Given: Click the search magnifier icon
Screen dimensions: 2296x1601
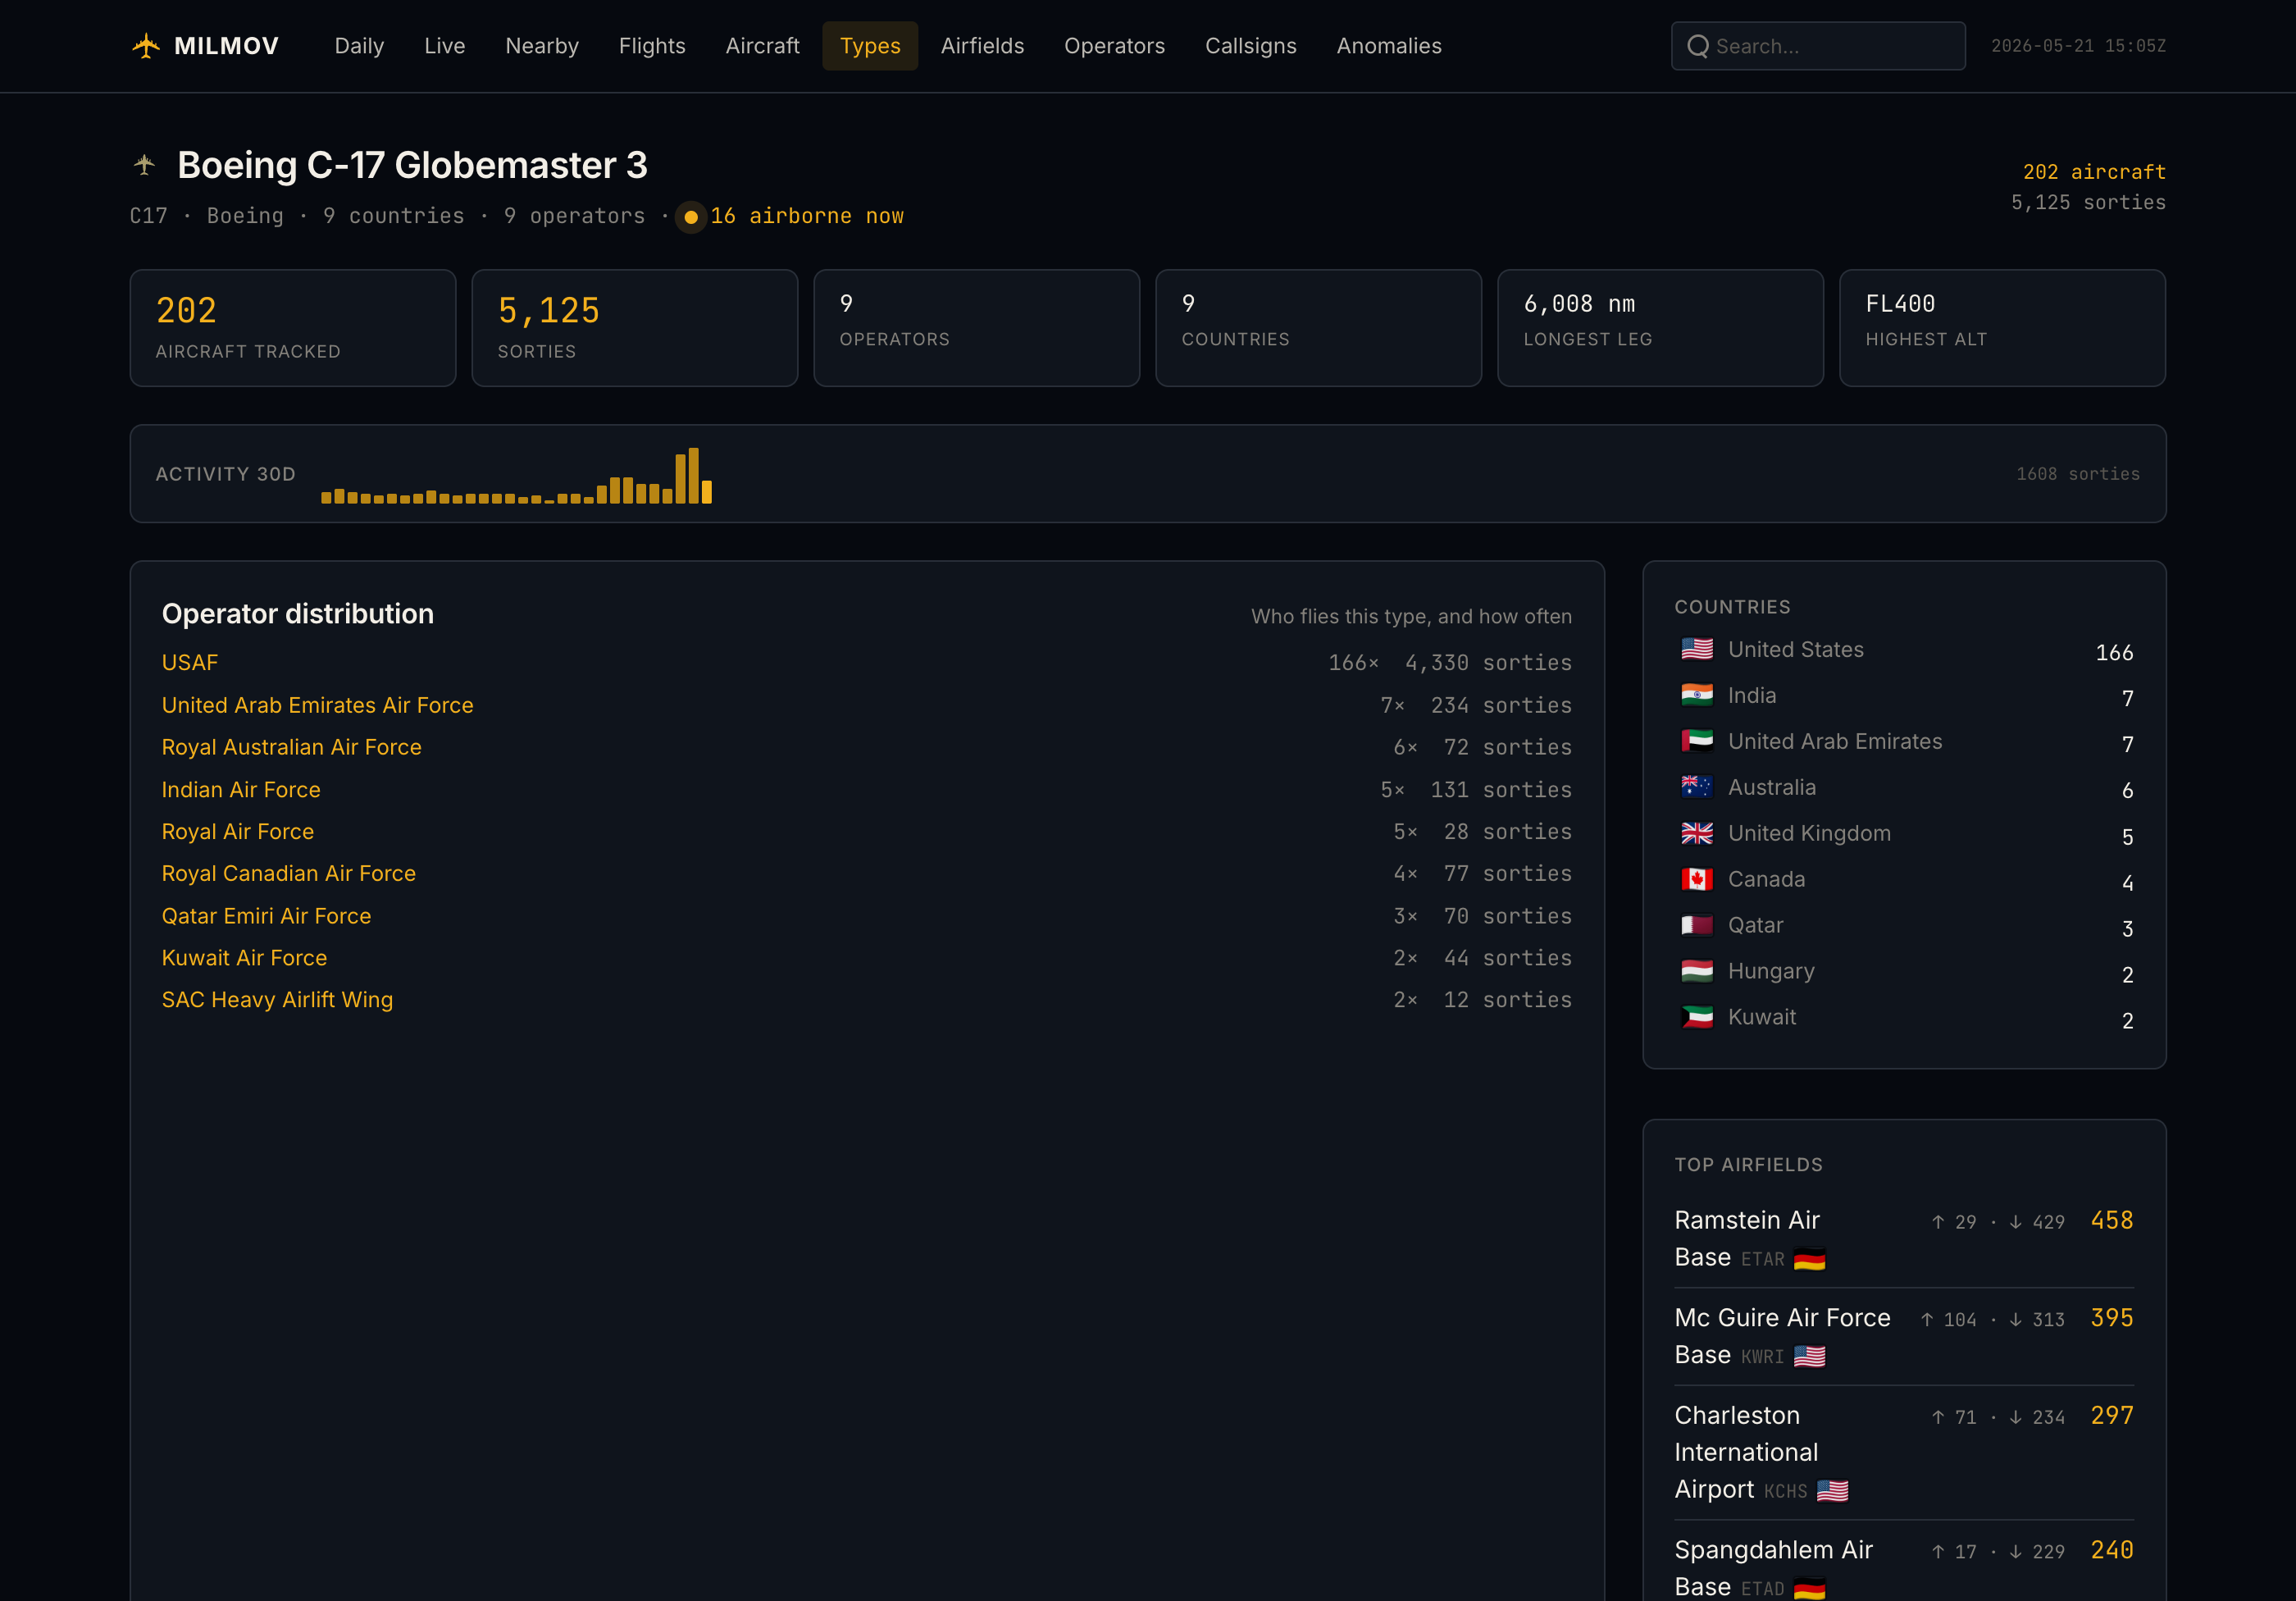Looking at the screenshot, I should [x=1697, y=46].
